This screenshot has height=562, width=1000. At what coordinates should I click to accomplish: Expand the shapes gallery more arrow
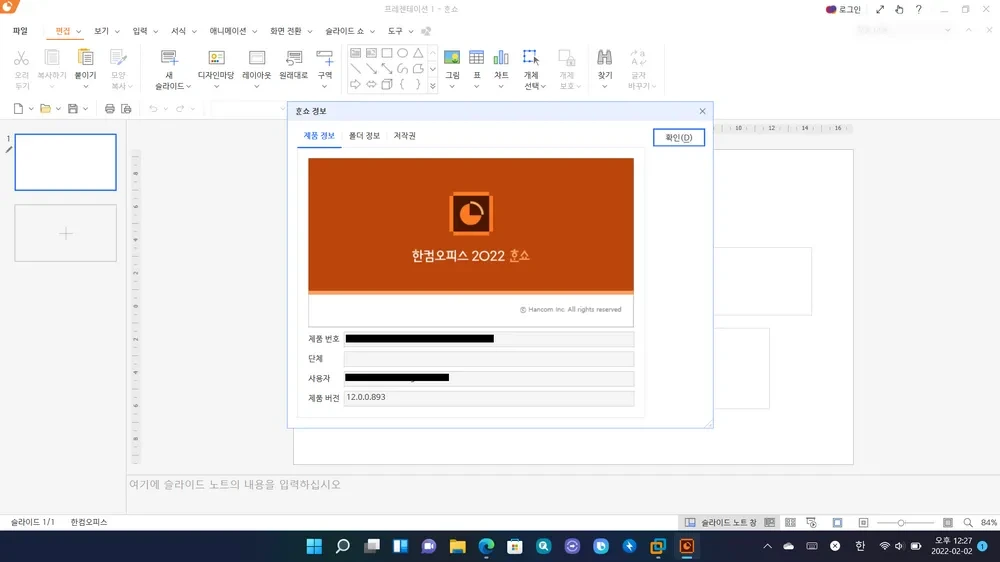(x=432, y=85)
